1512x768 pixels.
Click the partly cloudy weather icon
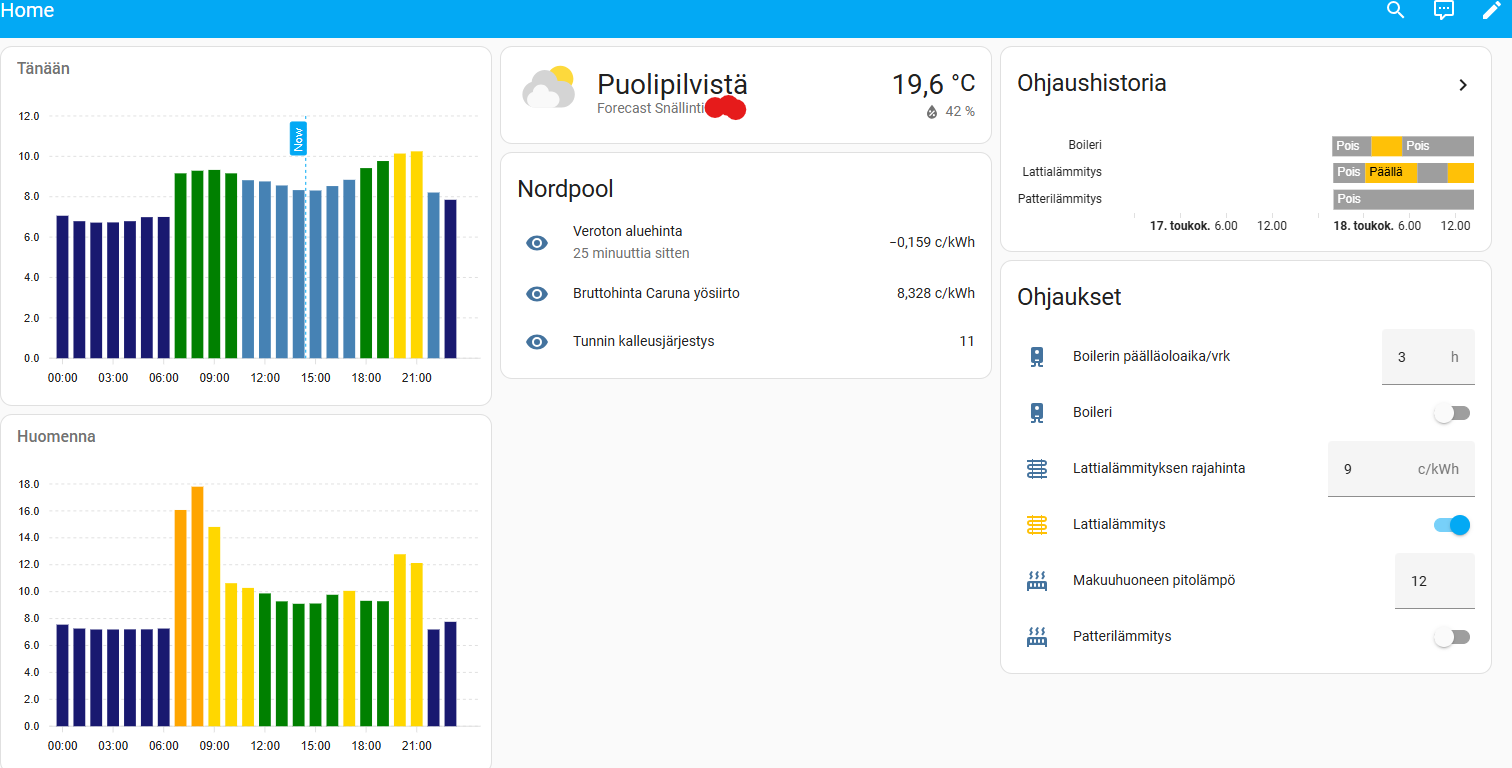click(548, 88)
